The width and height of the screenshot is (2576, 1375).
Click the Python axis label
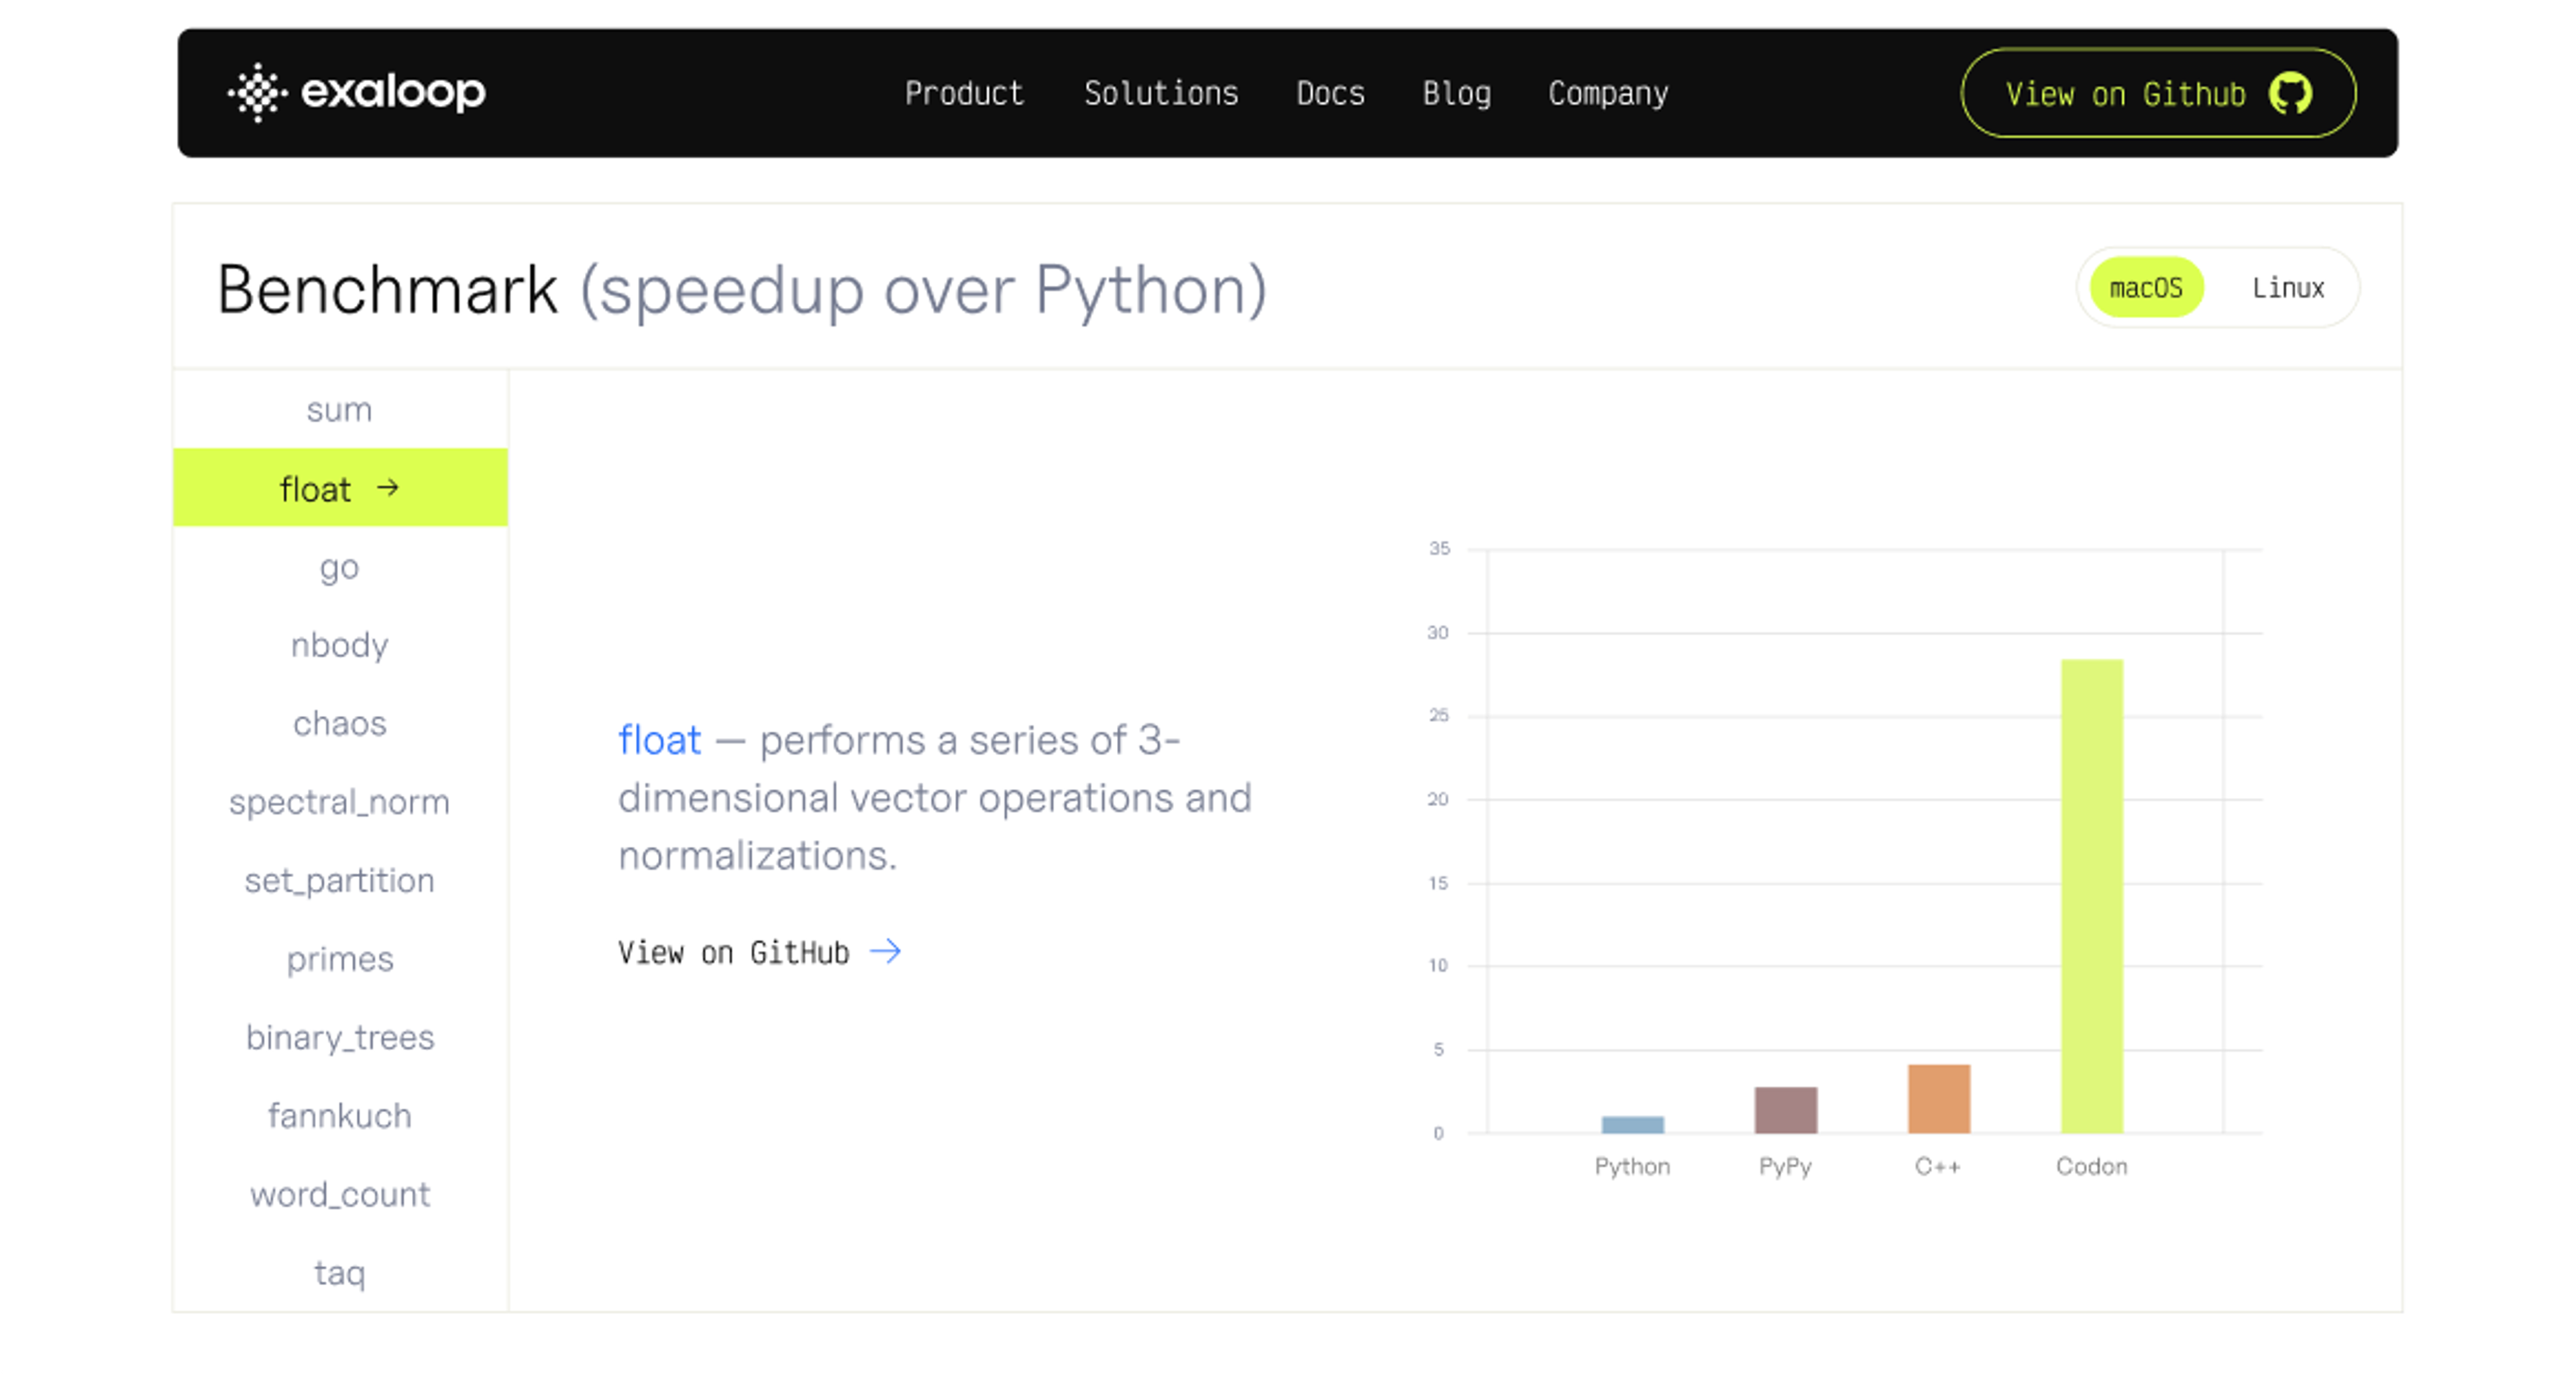click(x=1632, y=1167)
